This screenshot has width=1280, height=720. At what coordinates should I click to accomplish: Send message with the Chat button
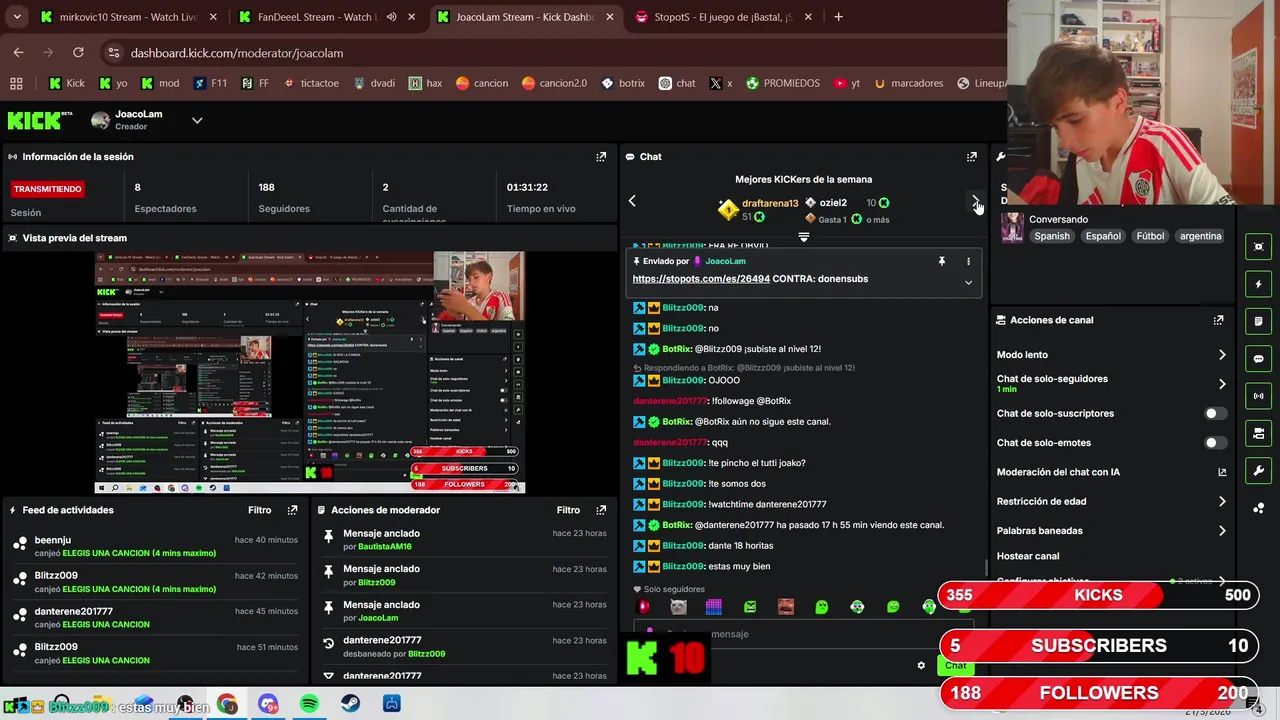tap(956, 665)
